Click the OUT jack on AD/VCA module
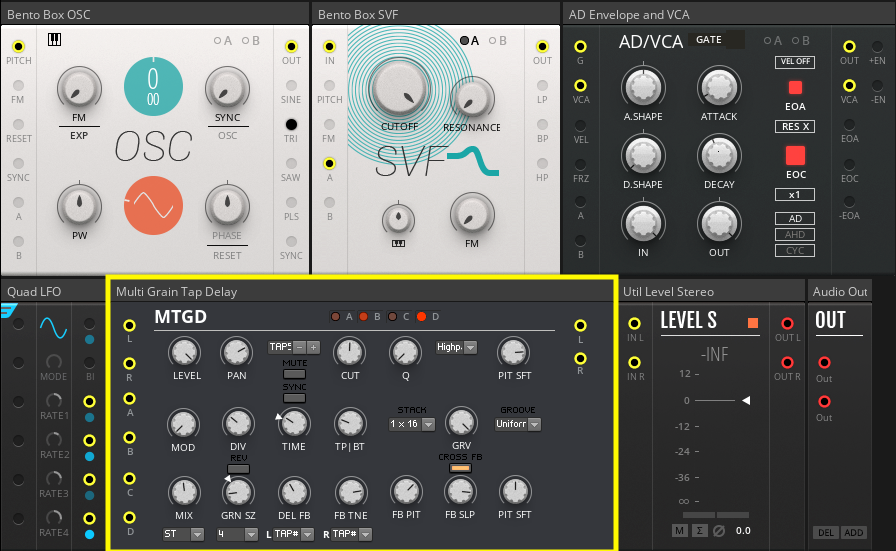 pos(849,46)
